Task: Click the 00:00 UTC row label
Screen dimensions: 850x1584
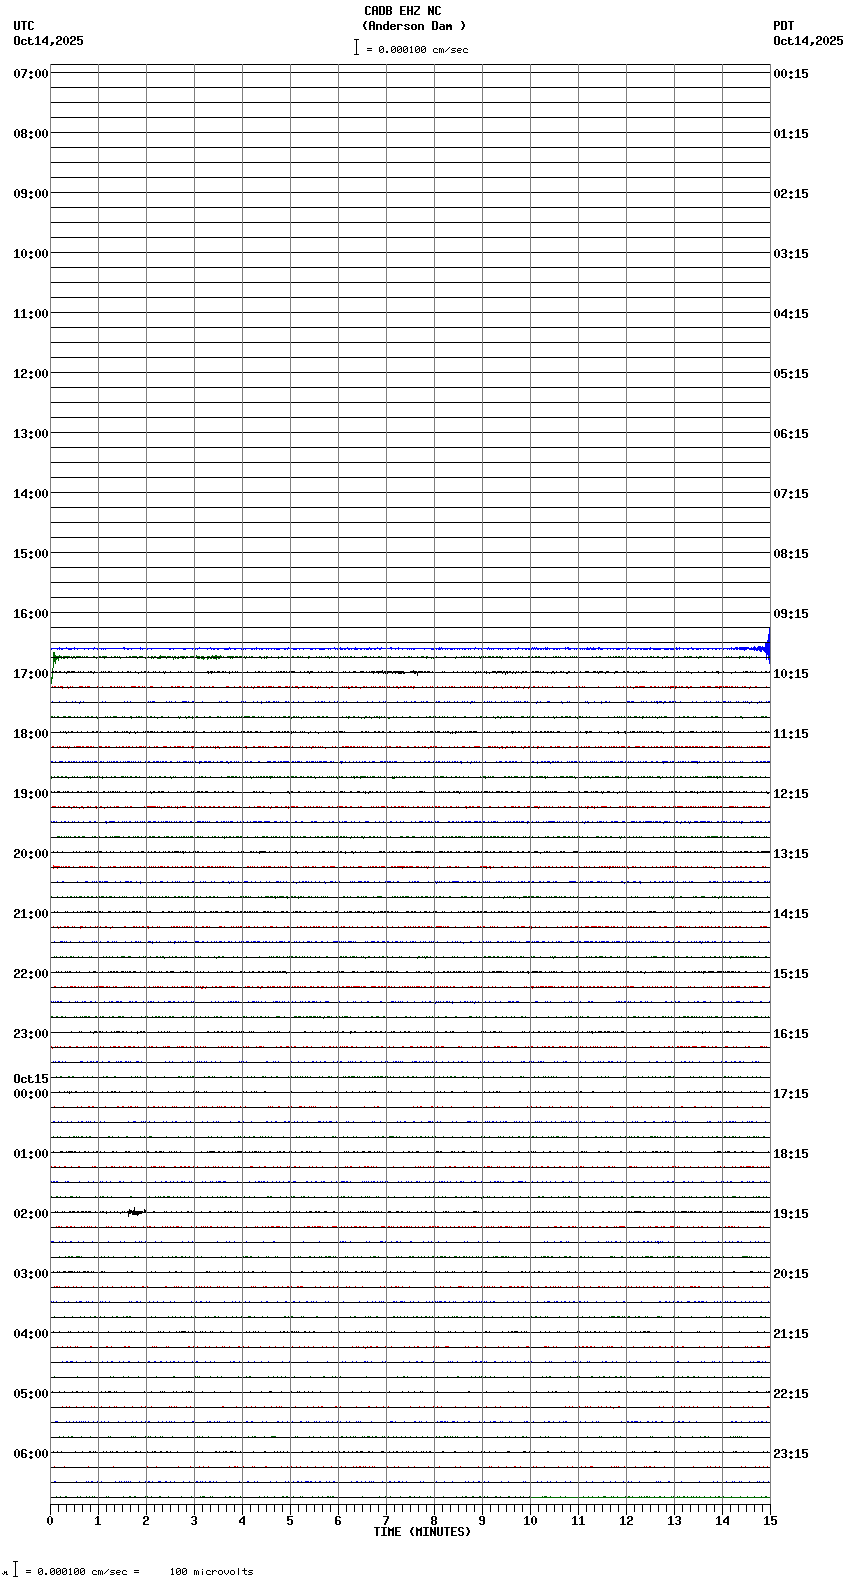Action: pyautogui.click(x=31, y=1094)
